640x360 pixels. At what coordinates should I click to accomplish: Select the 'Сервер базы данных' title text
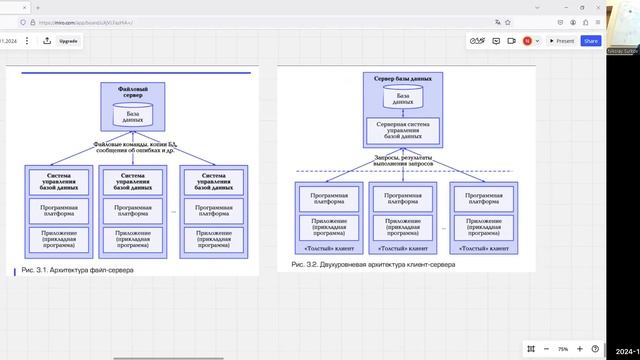pyautogui.click(x=403, y=78)
